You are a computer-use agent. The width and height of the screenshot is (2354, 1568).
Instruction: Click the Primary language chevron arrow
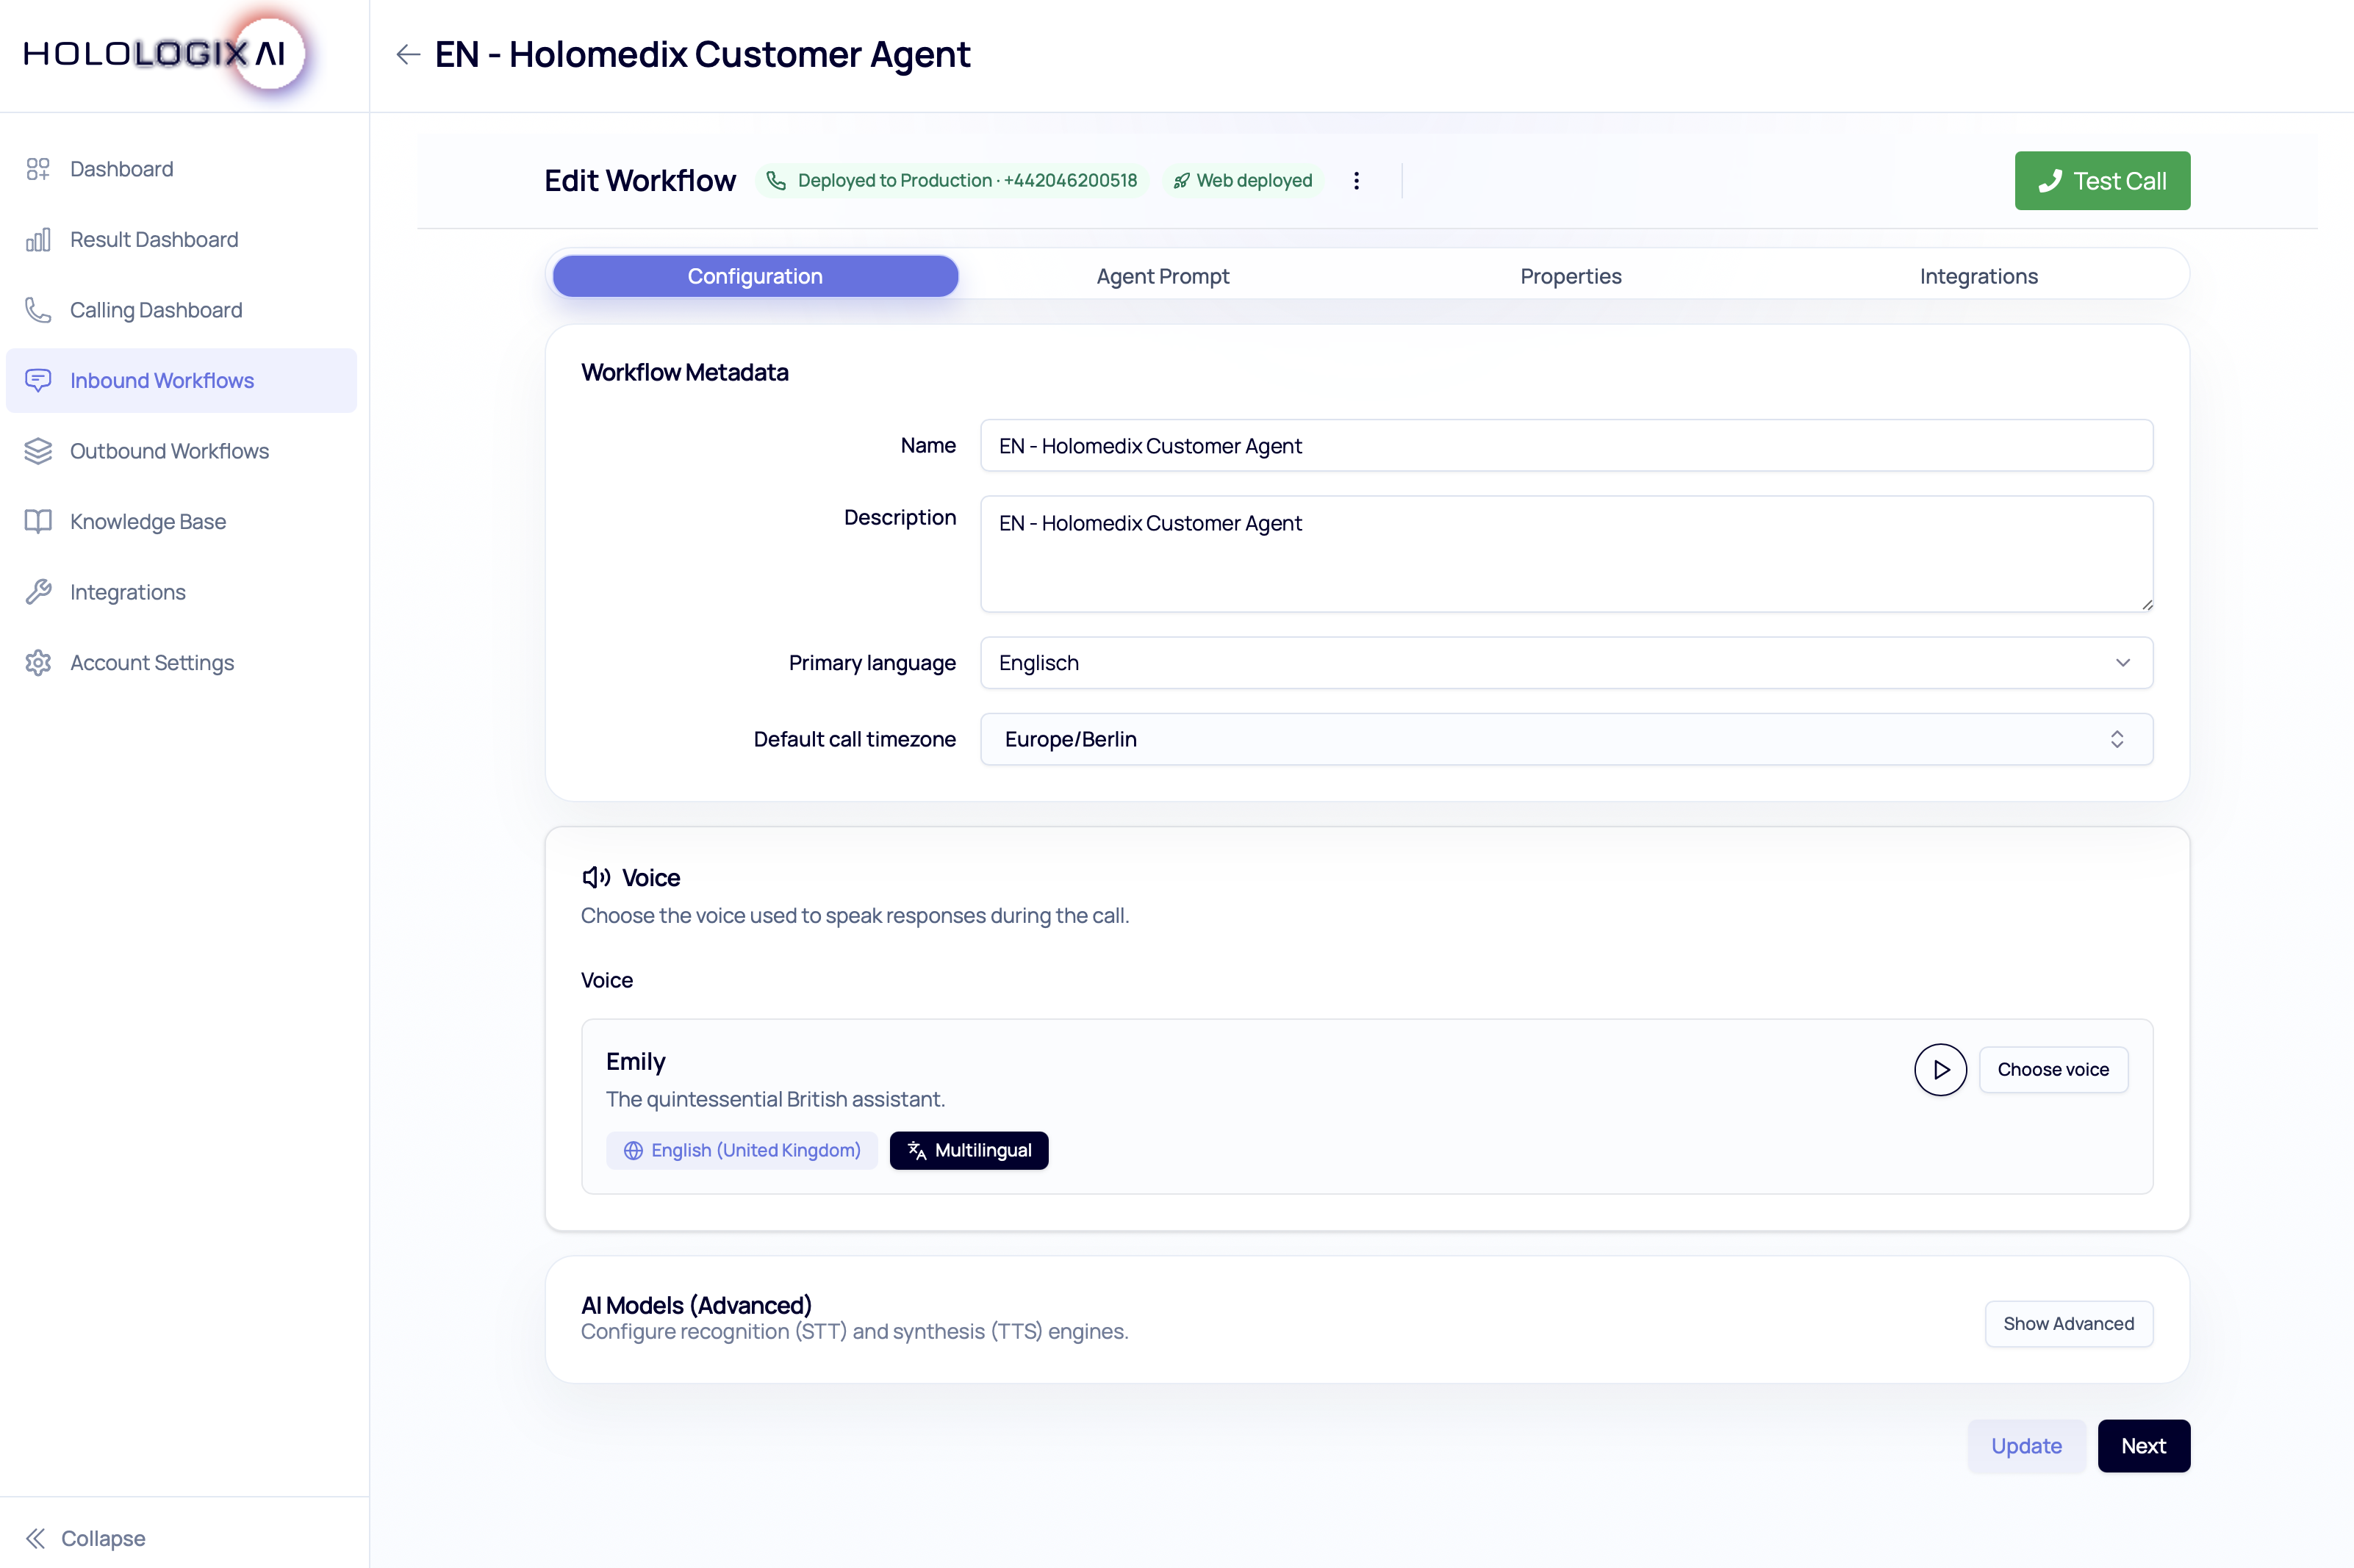pos(2122,663)
